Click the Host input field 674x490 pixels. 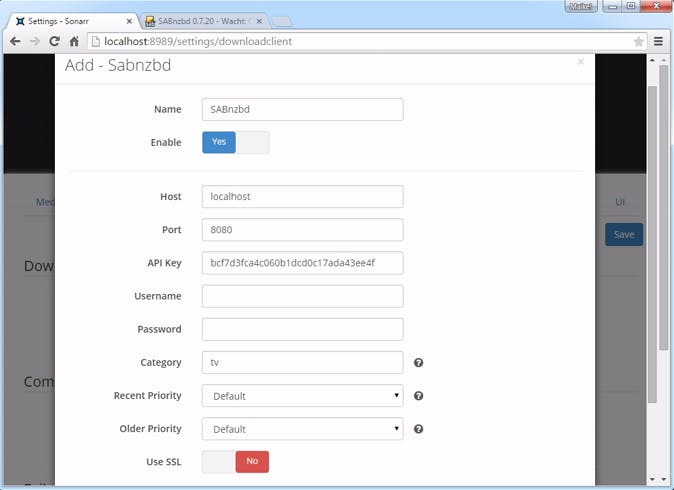tap(303, 196)
